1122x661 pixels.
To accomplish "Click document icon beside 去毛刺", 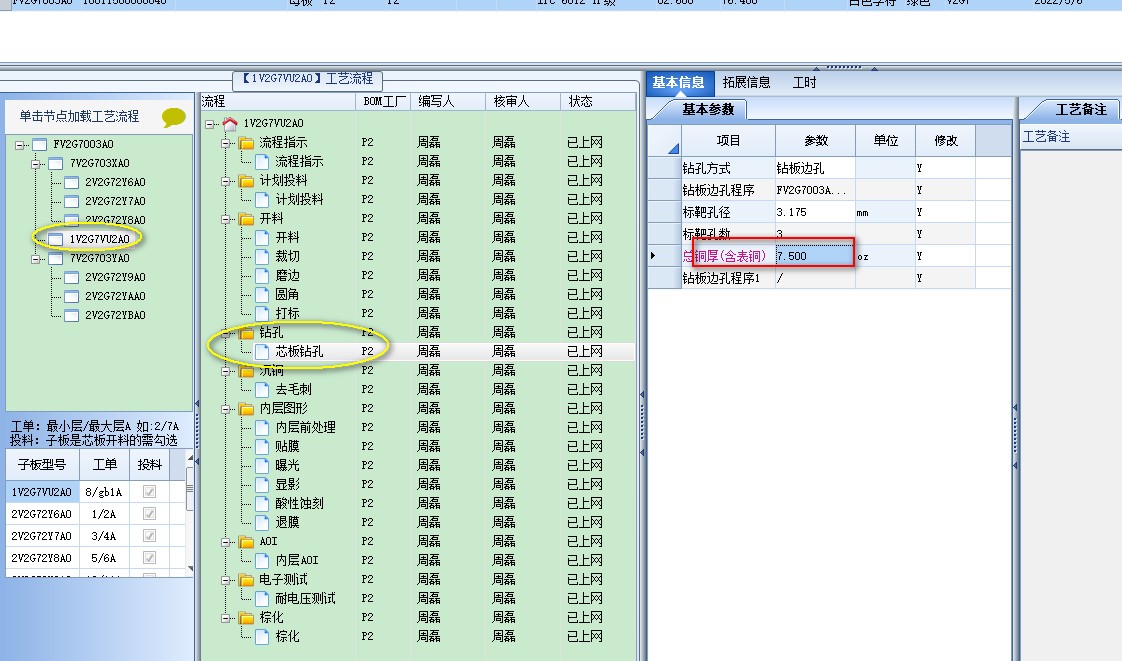I will point(262,389).
